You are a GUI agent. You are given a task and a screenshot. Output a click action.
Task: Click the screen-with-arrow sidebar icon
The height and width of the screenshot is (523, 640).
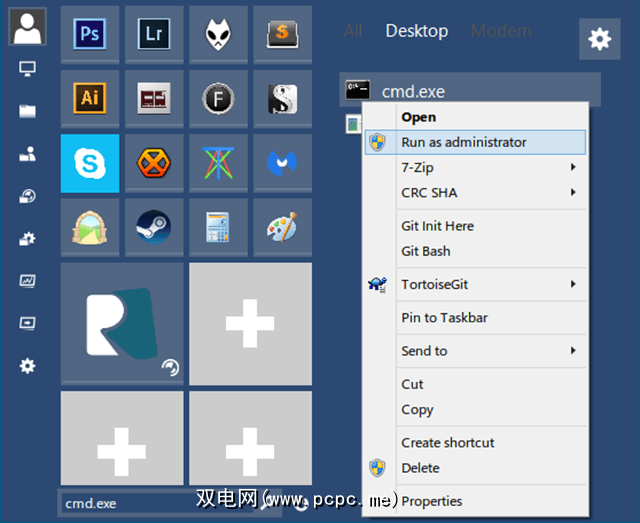point(27,323)
